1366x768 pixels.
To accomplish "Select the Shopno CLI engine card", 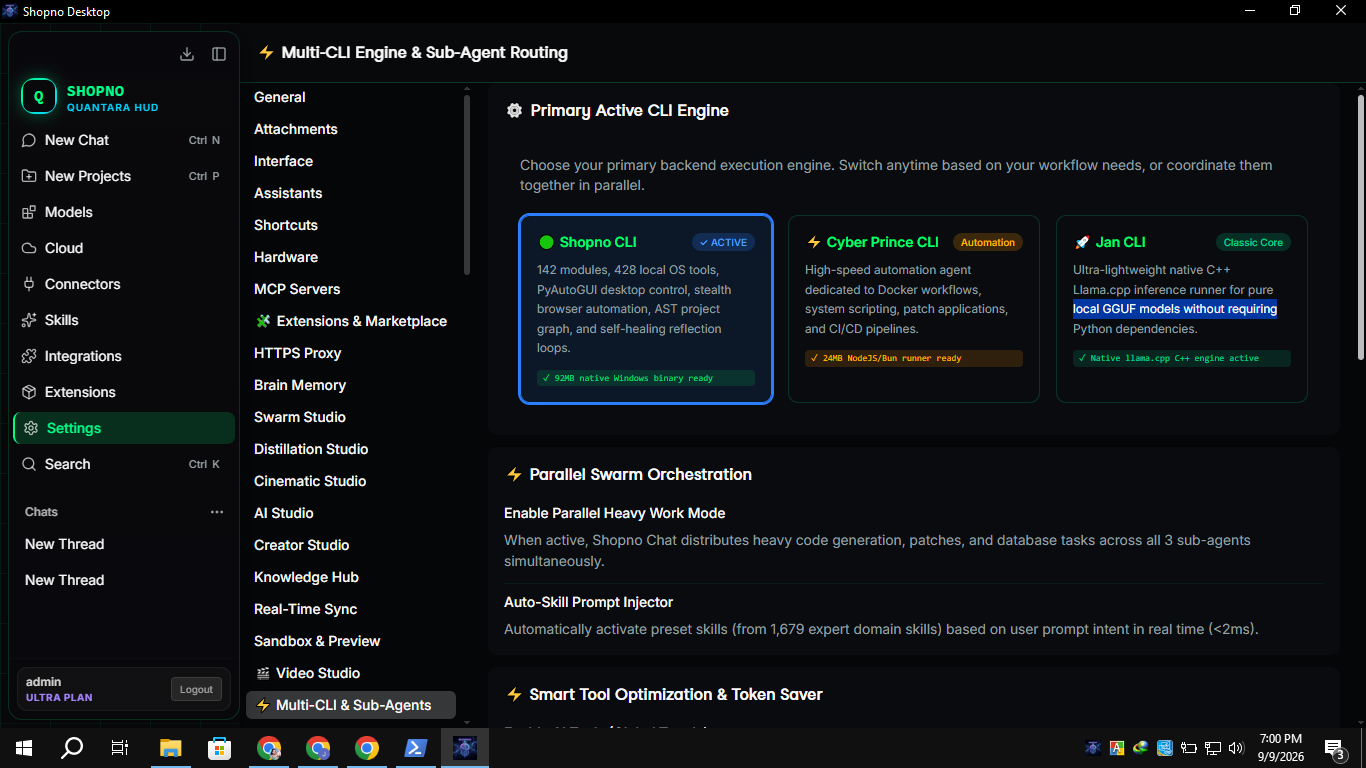I will (646, 309).
